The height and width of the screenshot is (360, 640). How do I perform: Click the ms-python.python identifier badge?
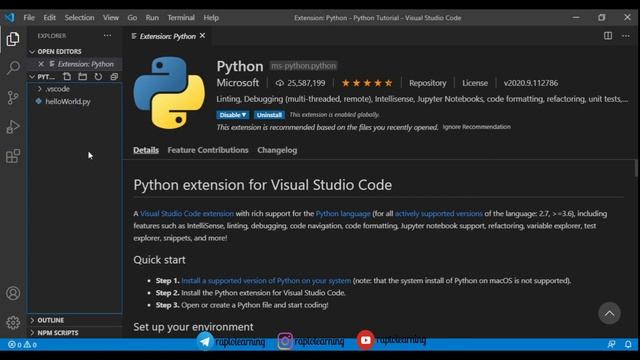pyautogui.click(x=303, y=66)
